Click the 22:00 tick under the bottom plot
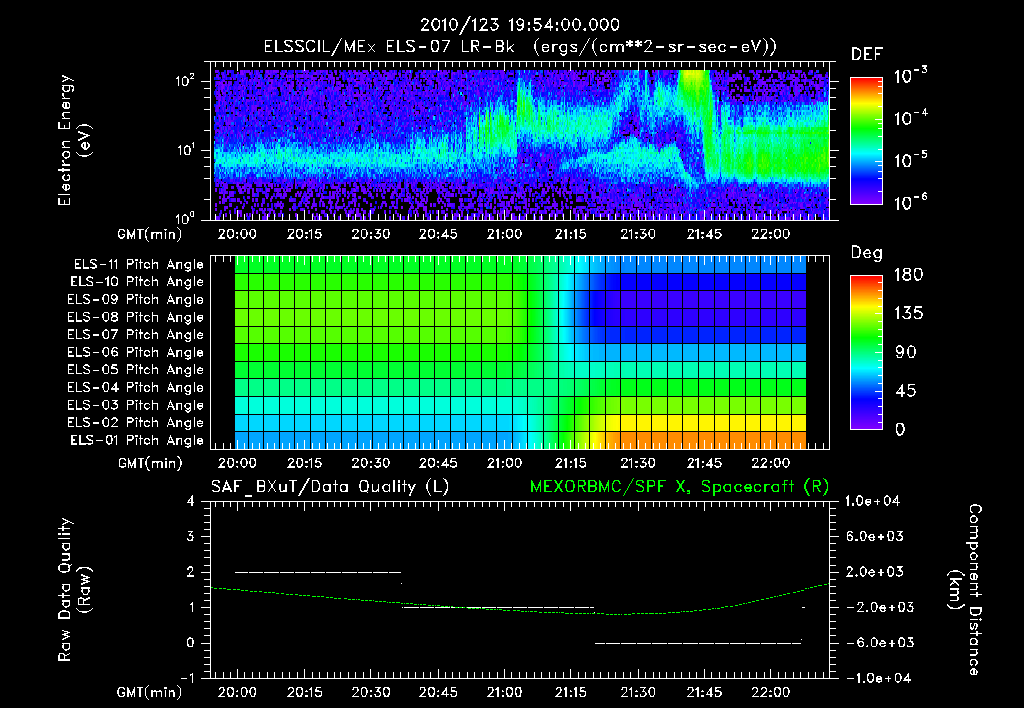Viewport: 1024px width, 708px height. (771, 692)
